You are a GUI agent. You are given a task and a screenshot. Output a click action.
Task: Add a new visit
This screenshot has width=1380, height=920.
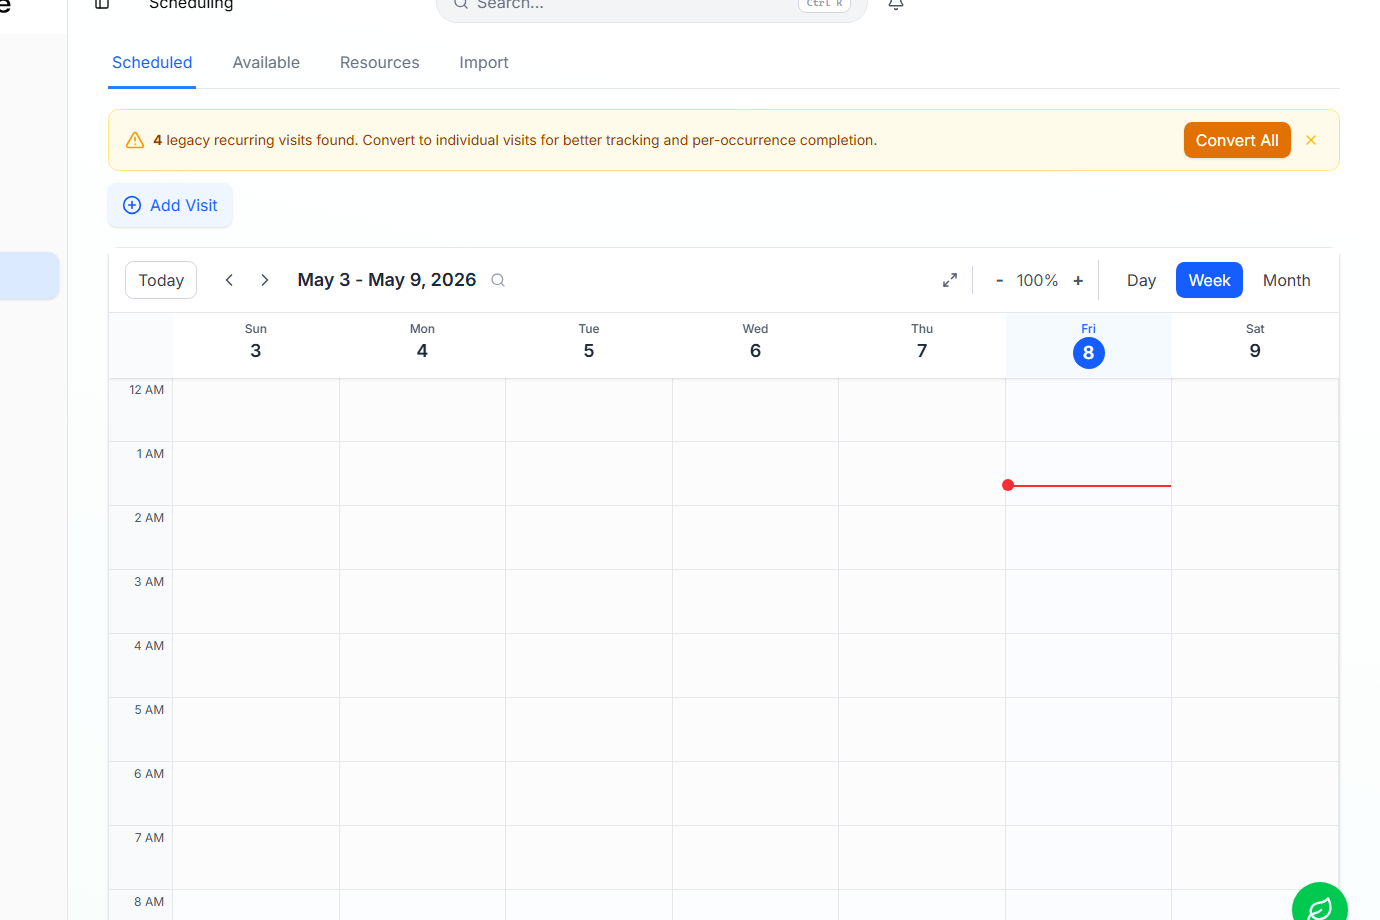(170, 205)
